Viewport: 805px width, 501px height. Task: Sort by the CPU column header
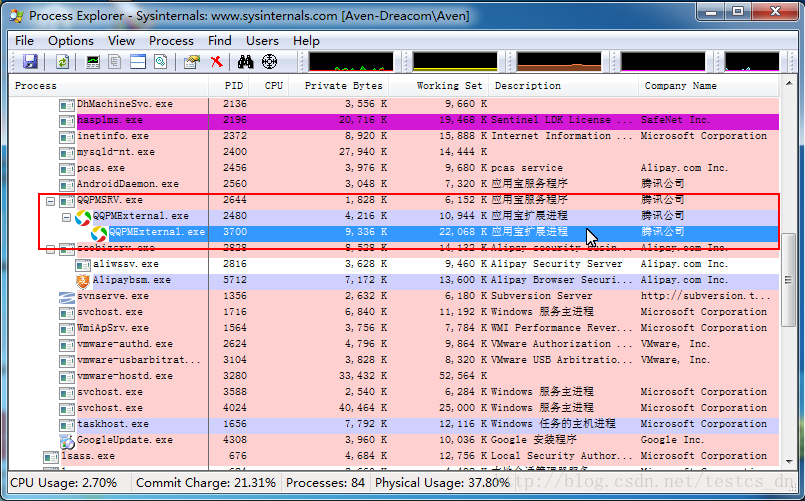(x=268, y=86)
